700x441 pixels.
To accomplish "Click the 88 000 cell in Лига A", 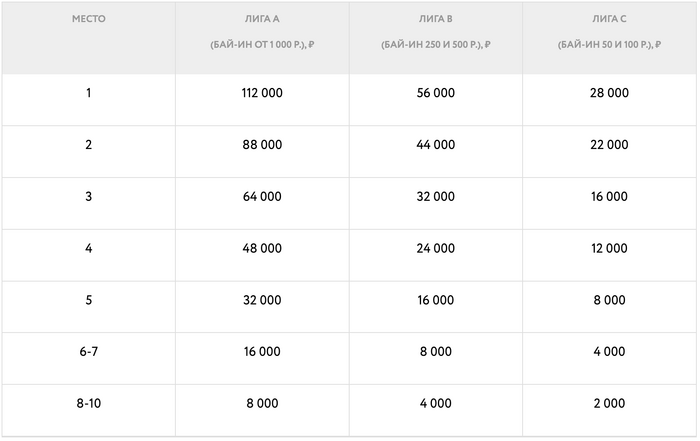I will (x=262, y=145).
